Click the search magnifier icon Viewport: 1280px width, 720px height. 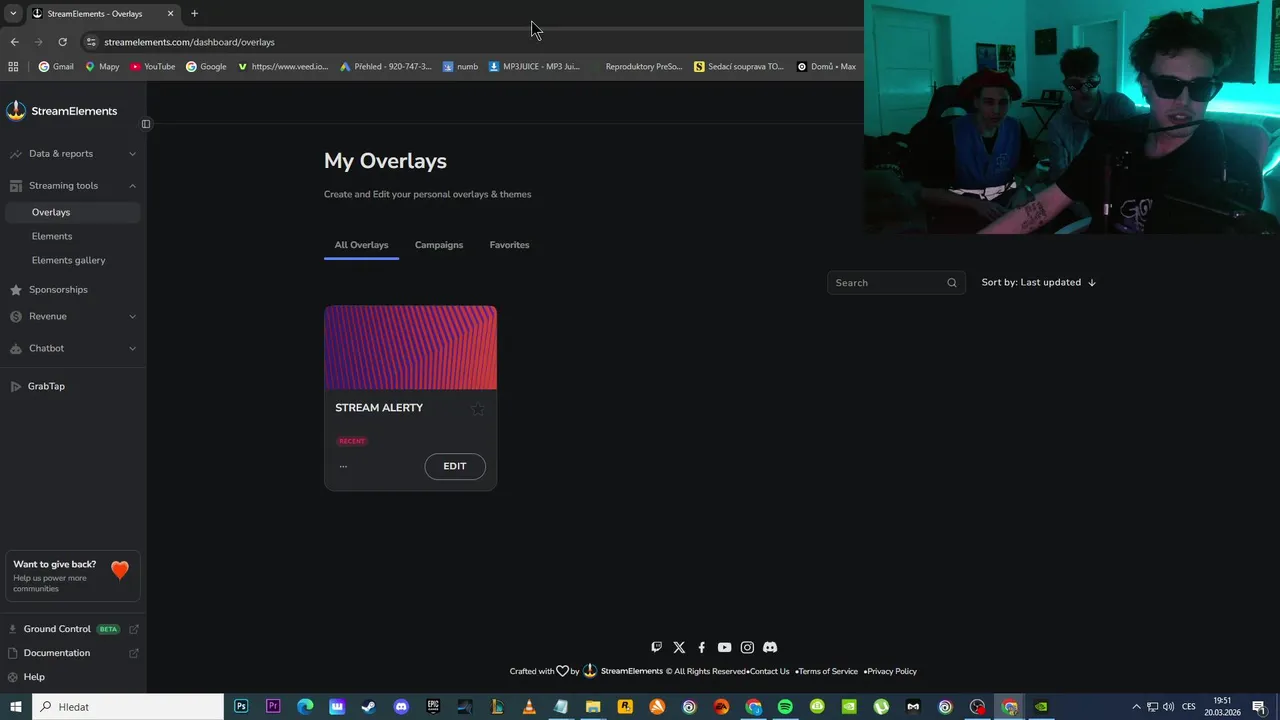point(952,283)
